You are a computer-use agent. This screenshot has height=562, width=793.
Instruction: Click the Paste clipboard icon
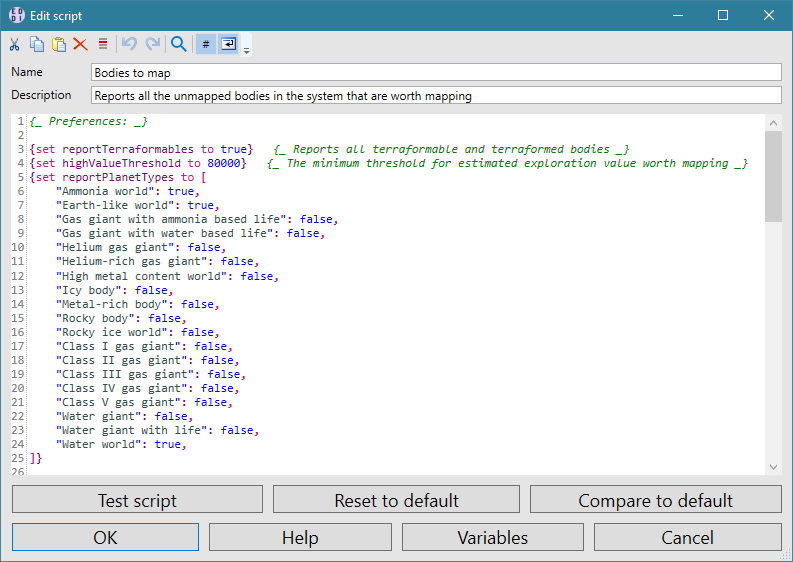click(x=59, y=45)
